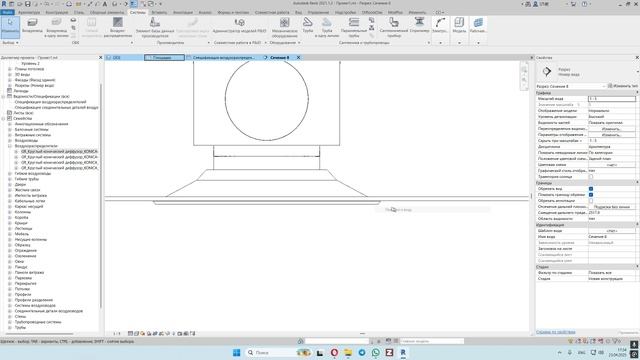Open the Выбор panel dropdown
640x360 pixels.
[x=10, y=42]
